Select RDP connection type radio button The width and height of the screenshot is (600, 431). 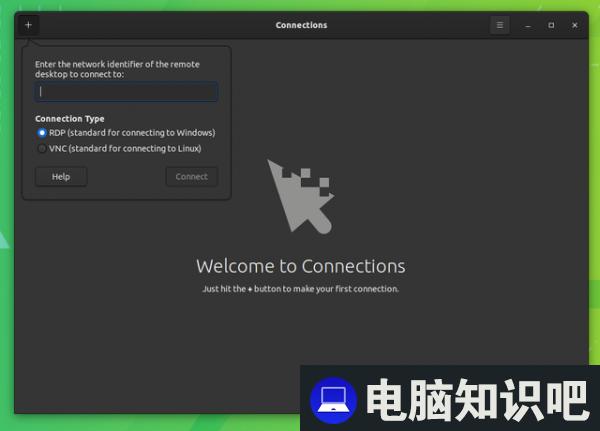(42, 133)
